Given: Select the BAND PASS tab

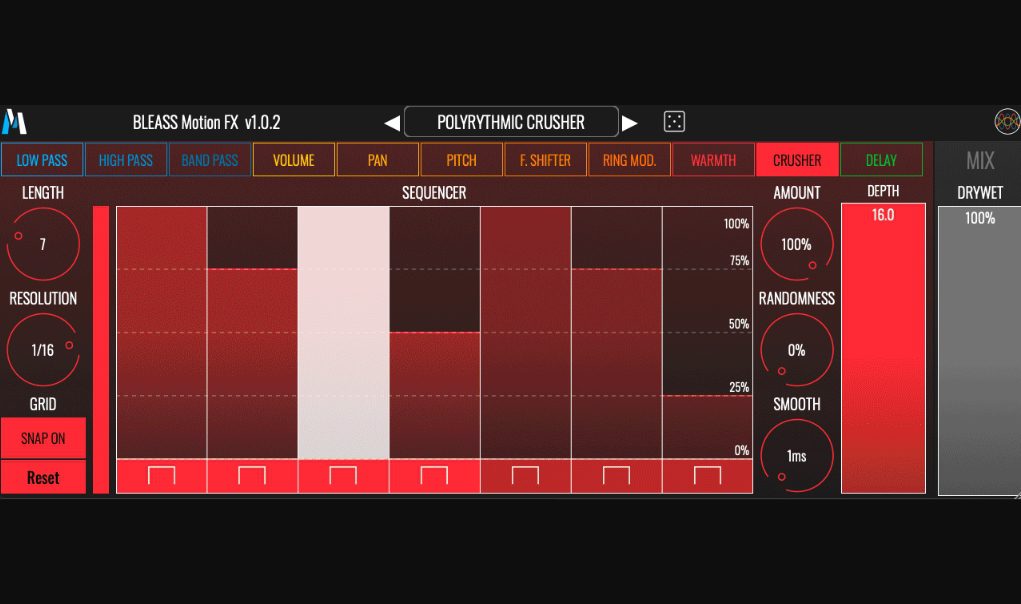Looking at the screenshot, I should [x=210, y=160].
